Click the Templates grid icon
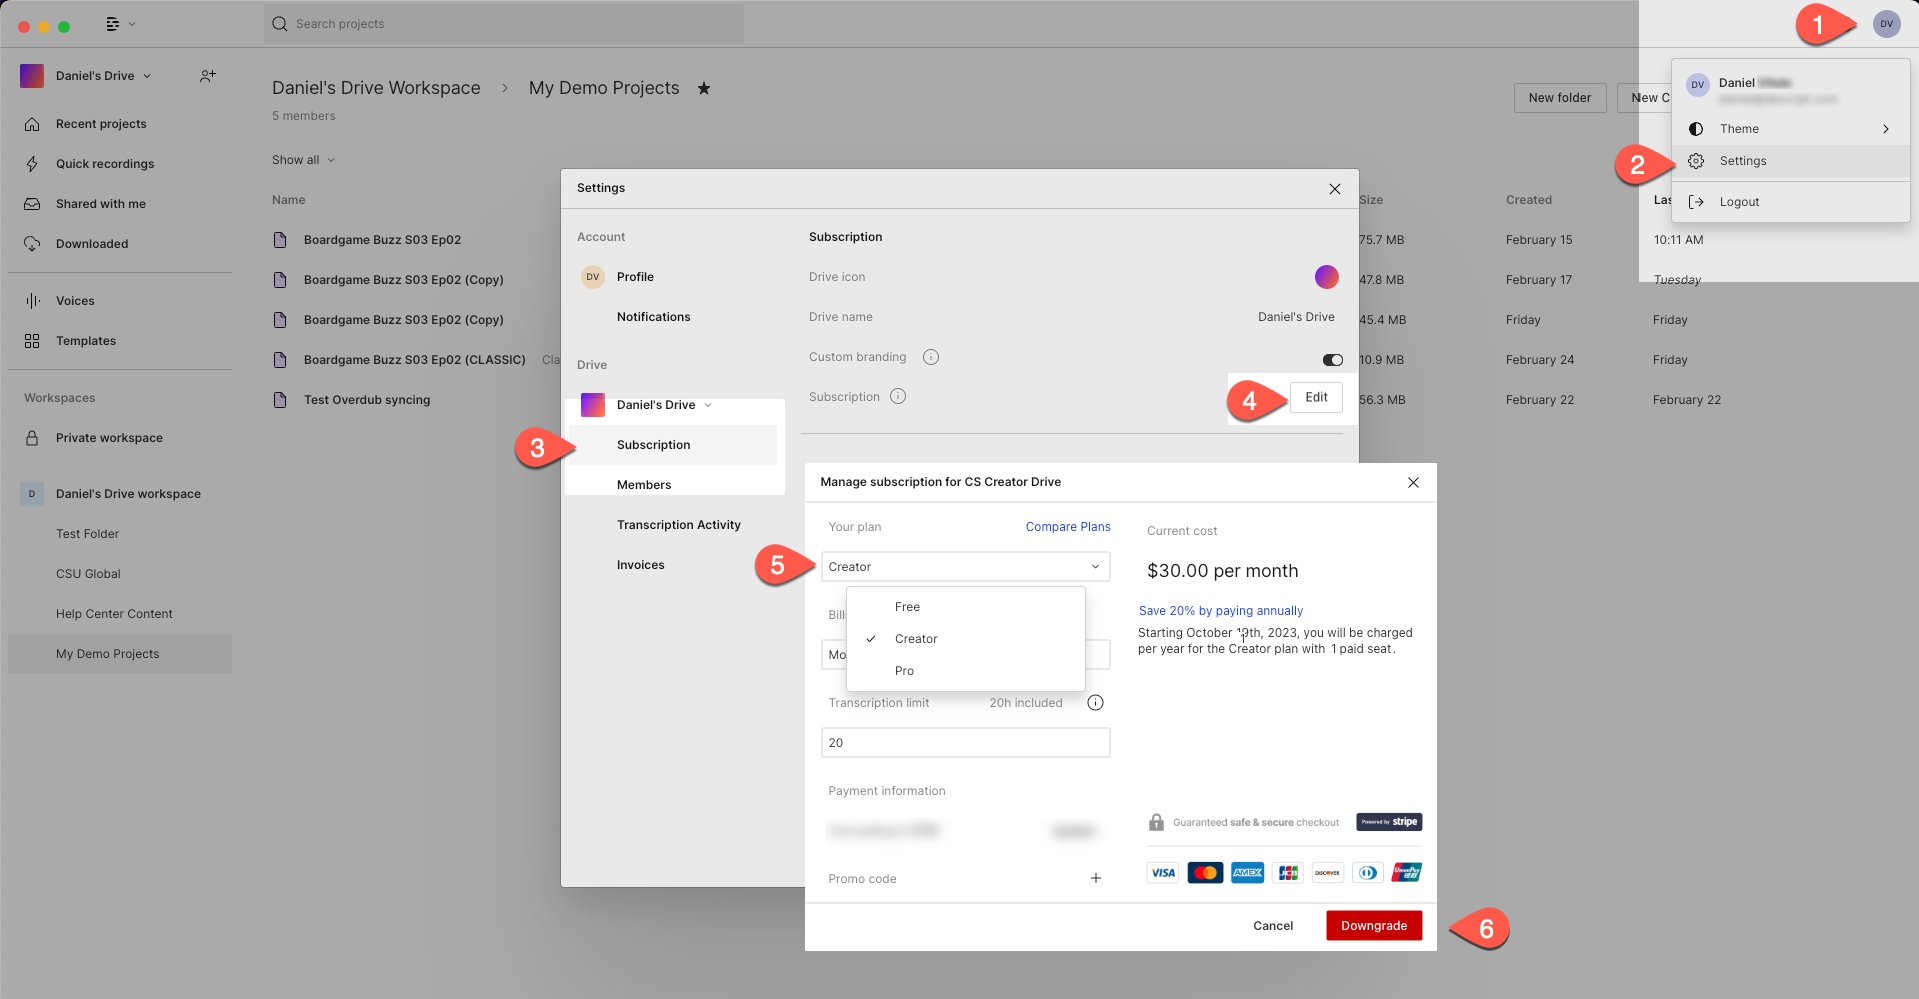Viewport: 1919px width, 999px height. [32, 341]
